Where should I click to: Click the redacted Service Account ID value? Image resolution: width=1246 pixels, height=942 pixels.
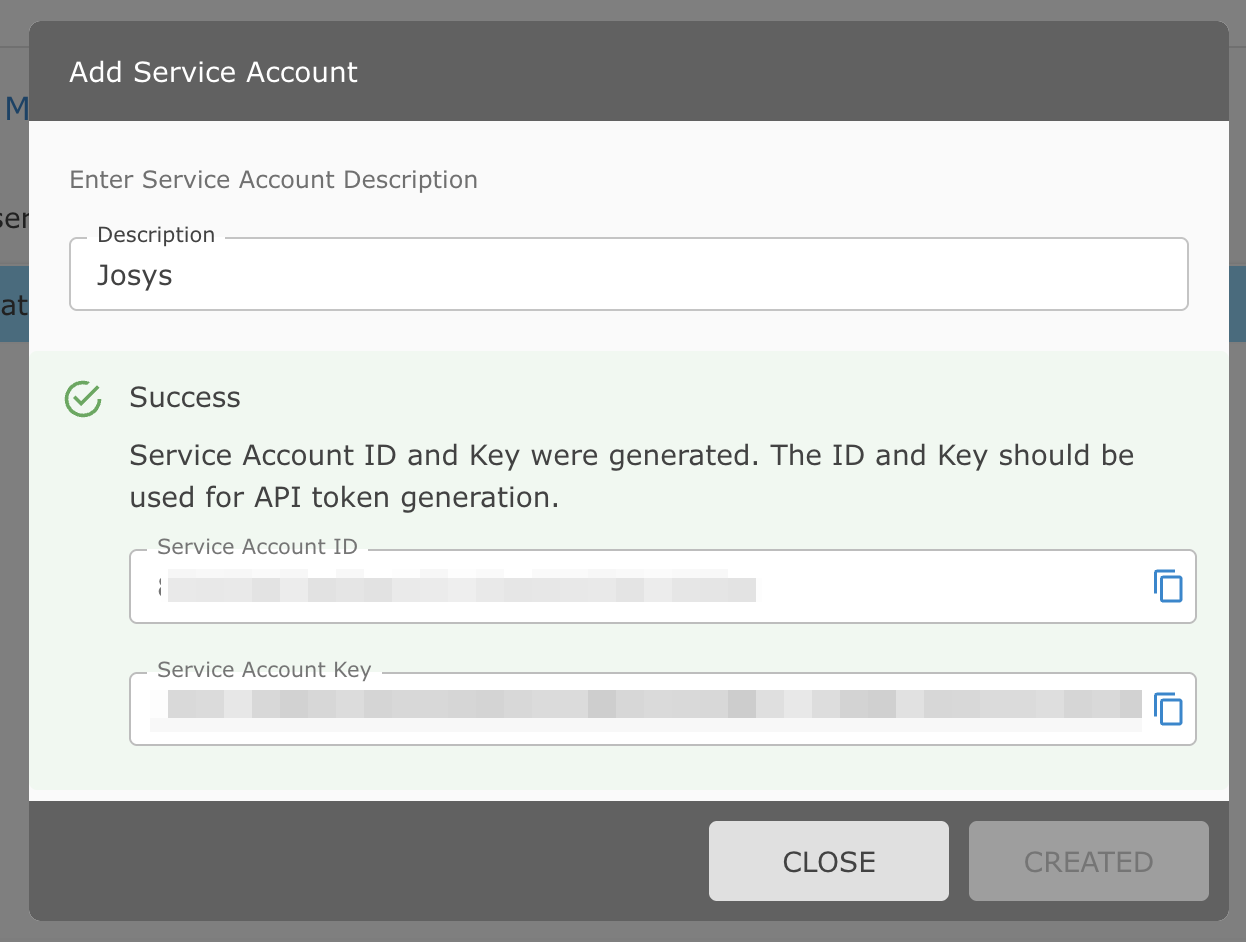(x=460, y=587)
